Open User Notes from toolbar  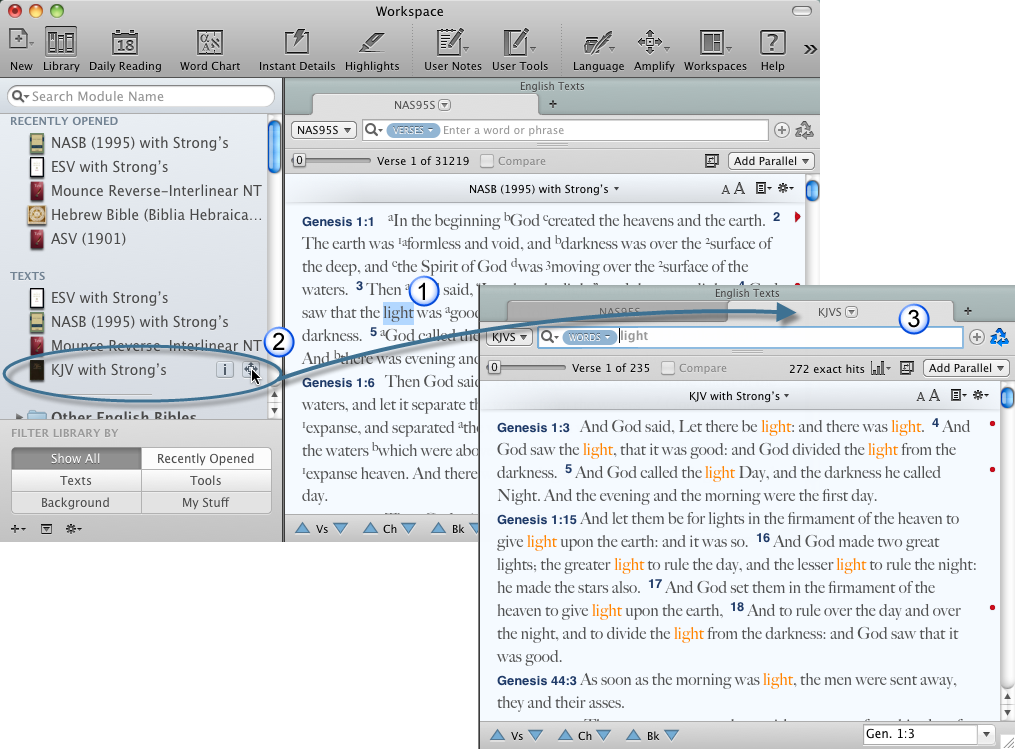[x=452, y=43]
